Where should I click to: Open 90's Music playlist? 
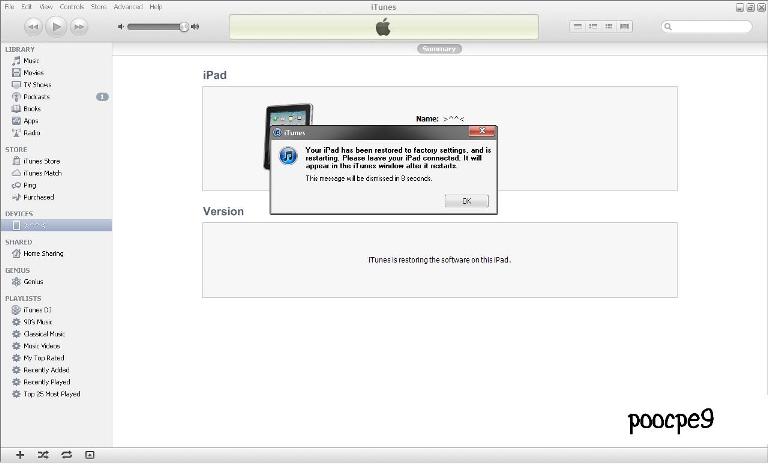click(38, 322)
